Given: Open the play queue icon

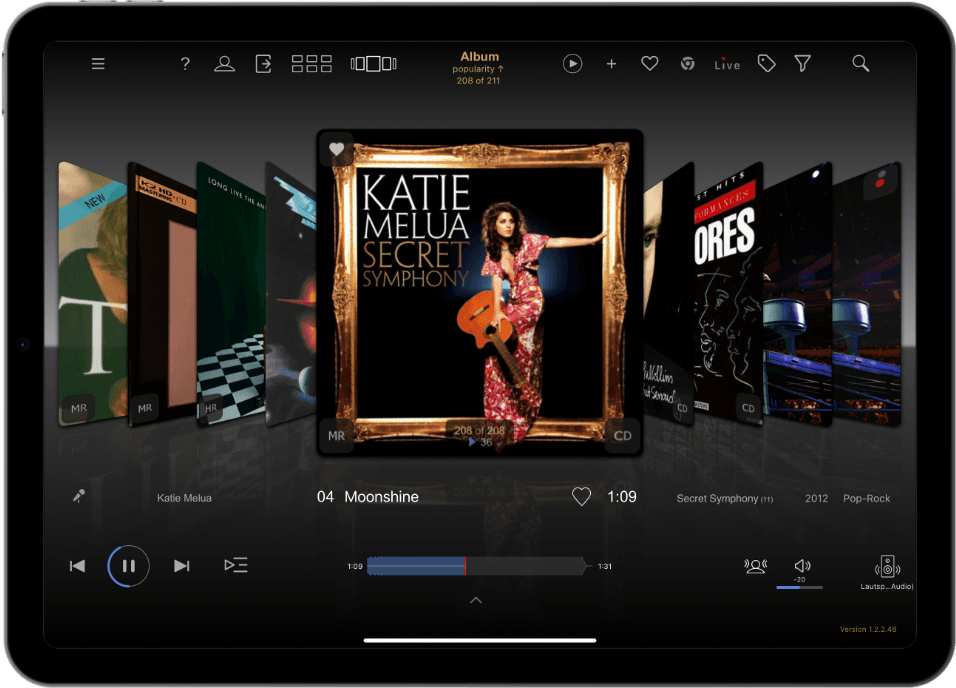Looking at the screenshot, I should (236, 565).
